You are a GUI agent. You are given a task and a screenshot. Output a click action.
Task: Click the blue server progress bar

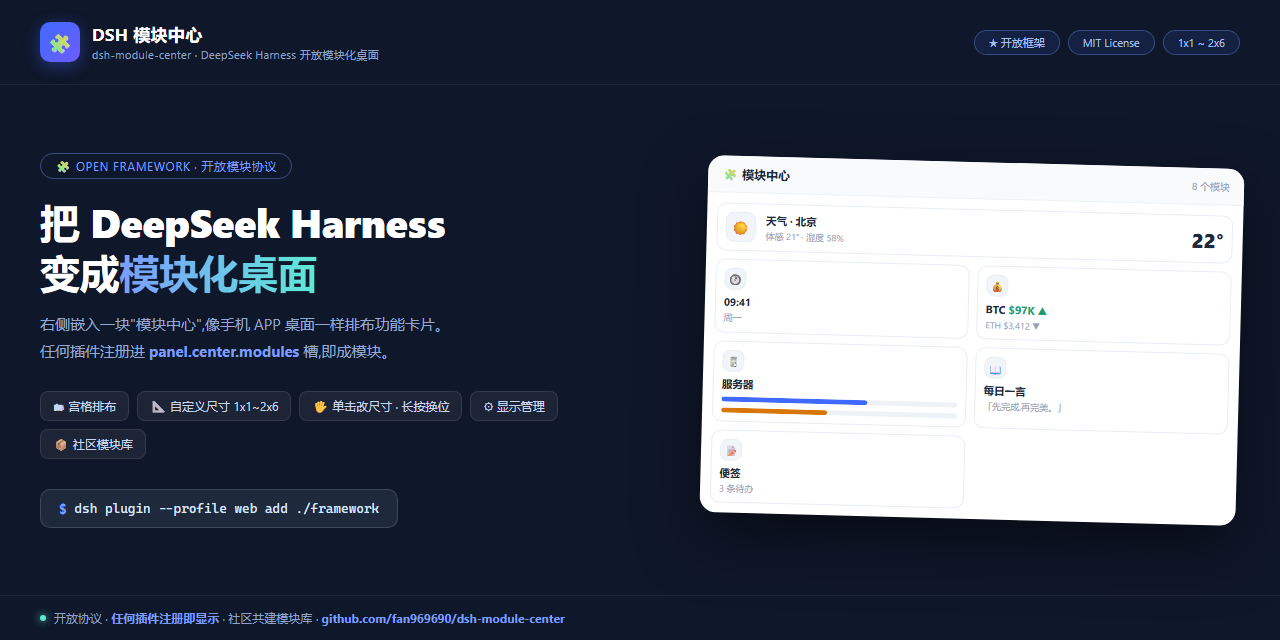point(794,401)
